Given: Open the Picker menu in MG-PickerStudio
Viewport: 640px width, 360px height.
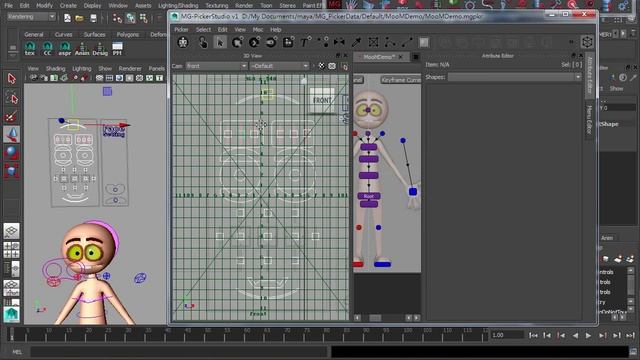Looking at the screenshot, I should tap(181, 30).
